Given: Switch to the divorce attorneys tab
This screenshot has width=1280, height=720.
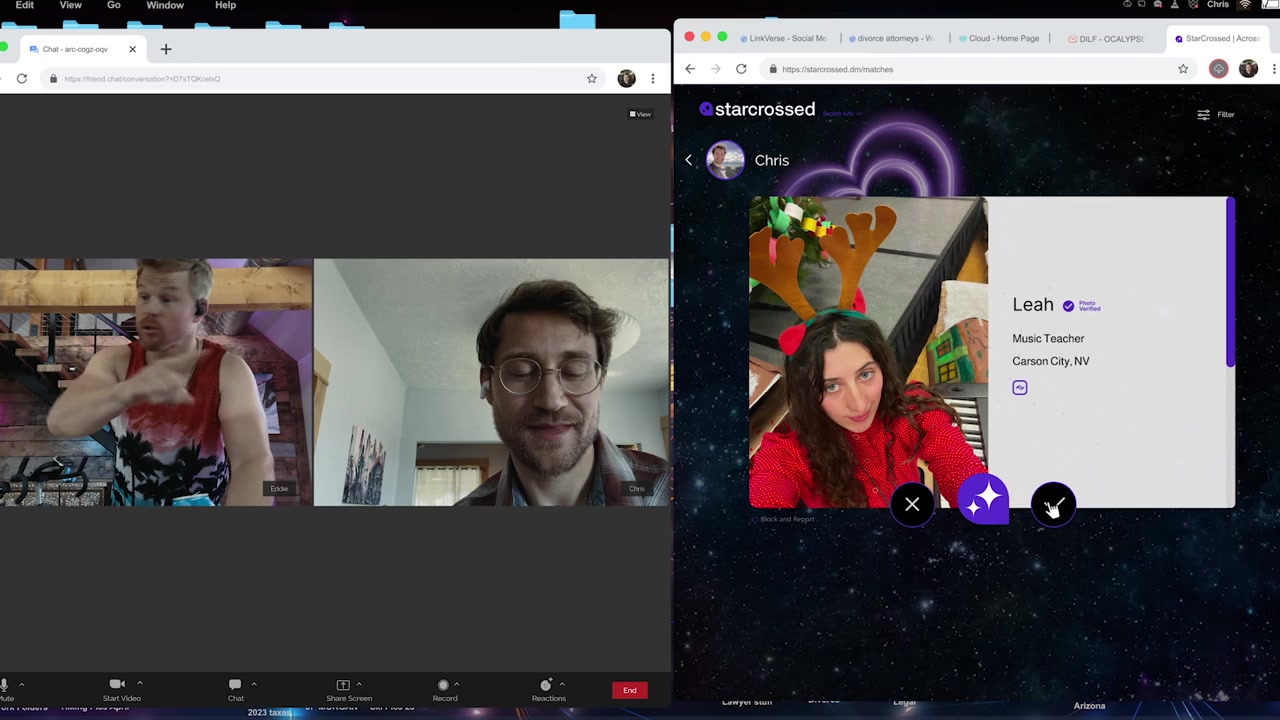Looking at the screenshot, I should (x=893, y=38).
